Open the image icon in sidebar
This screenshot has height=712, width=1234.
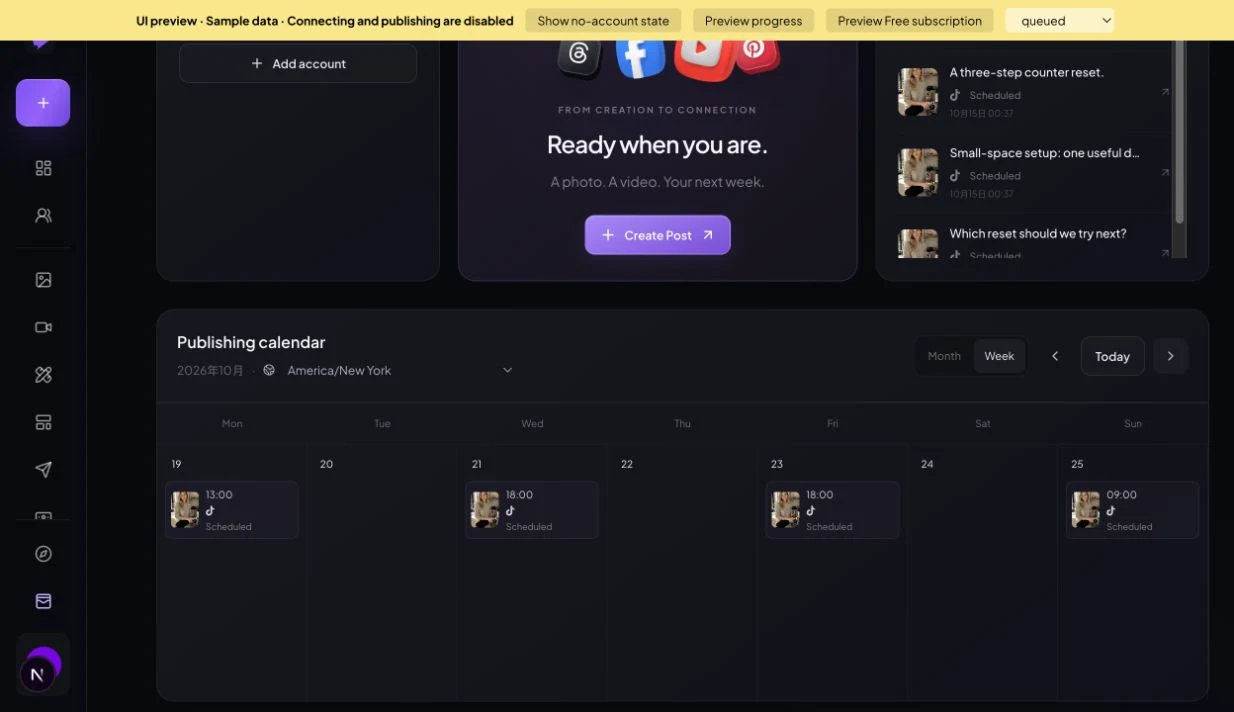[x=43, y=280]
